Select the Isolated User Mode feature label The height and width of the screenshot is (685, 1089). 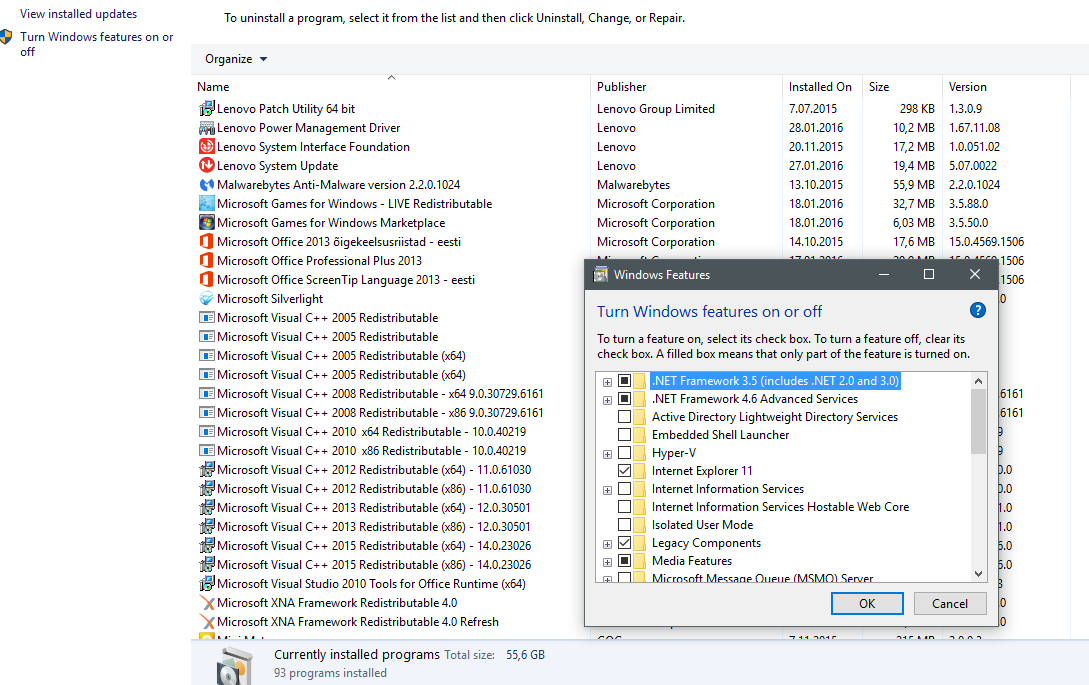click(702, 525)
